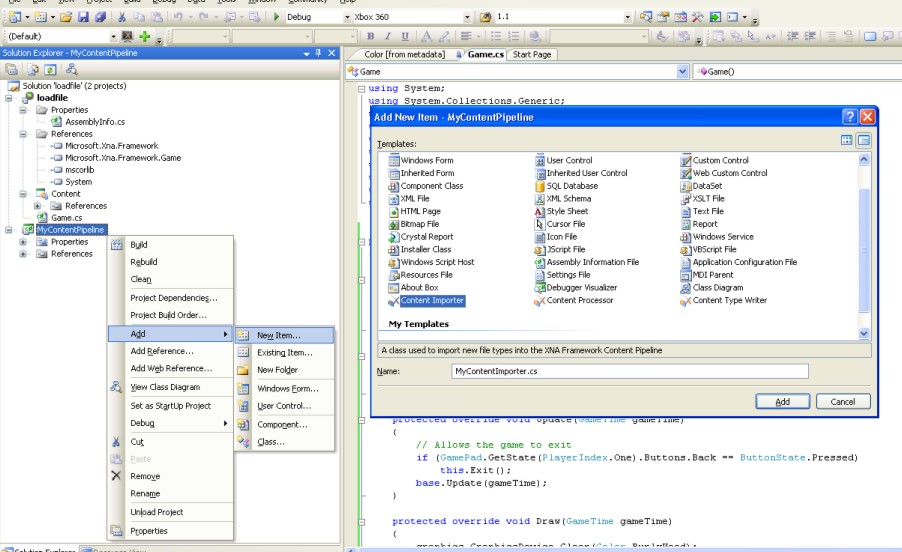This screenshot has width=902, height=552.
Task: Choose New Folder from Add submenu
Action: (x=285, y=370)
